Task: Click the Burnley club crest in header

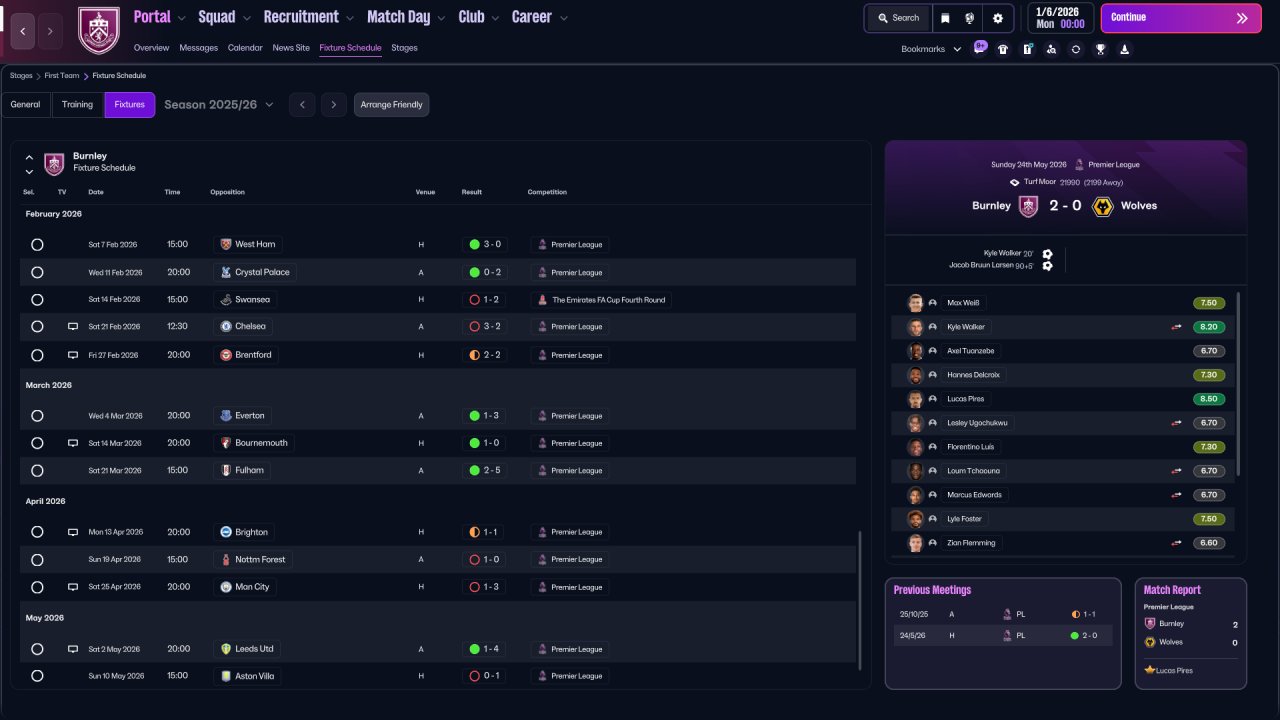Action: 98,31
